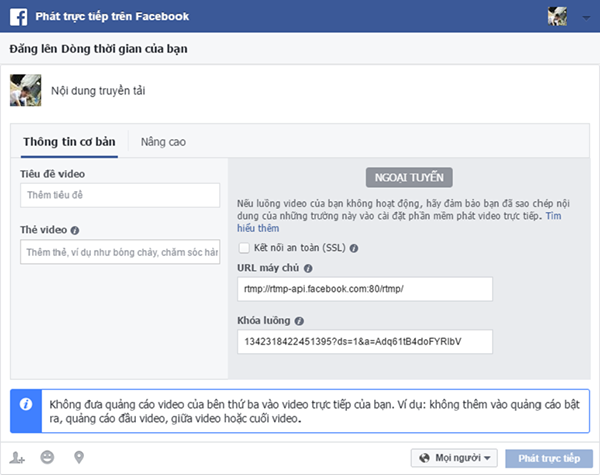Enable Kết nối an toàn (SSL) checkbox
Viewport: 600px width, 475px height.
pos(244,248)
